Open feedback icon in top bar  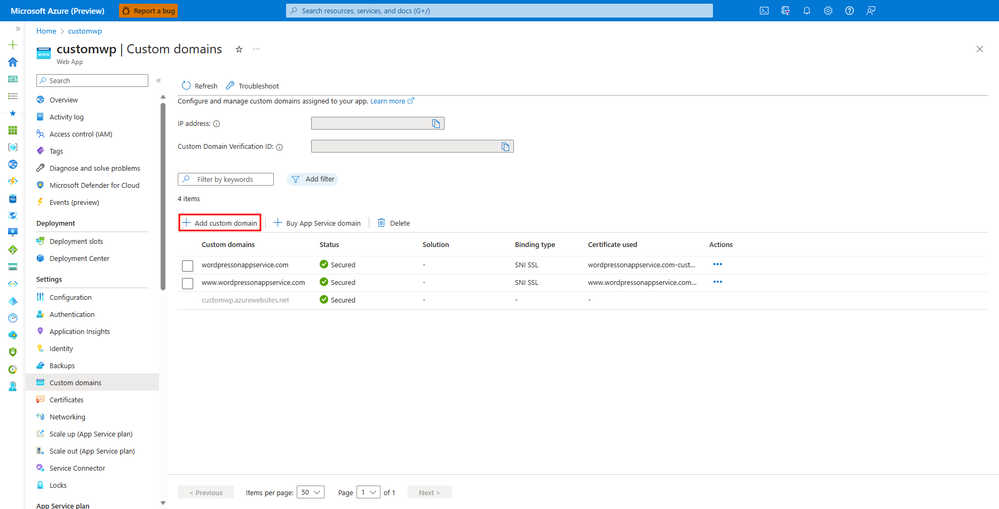(x=871, y=11)
